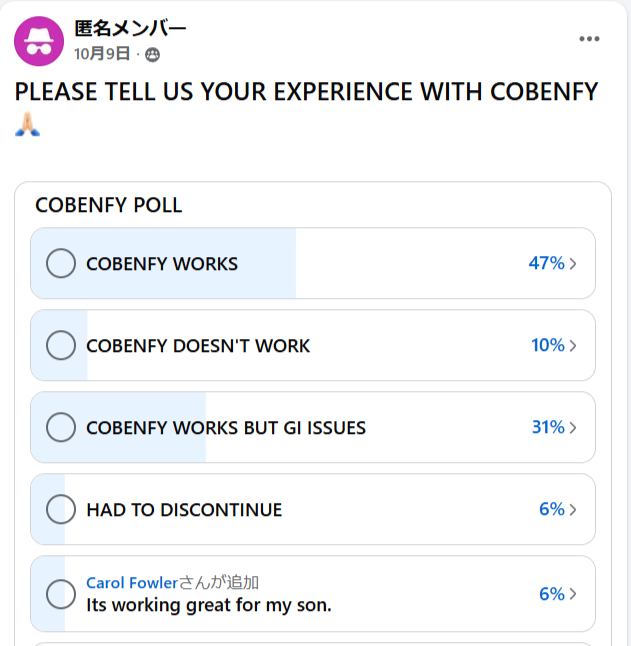Pick the HAD TO DISCONTINUE radio button
The image size is (631, 646).
point(61,510)
